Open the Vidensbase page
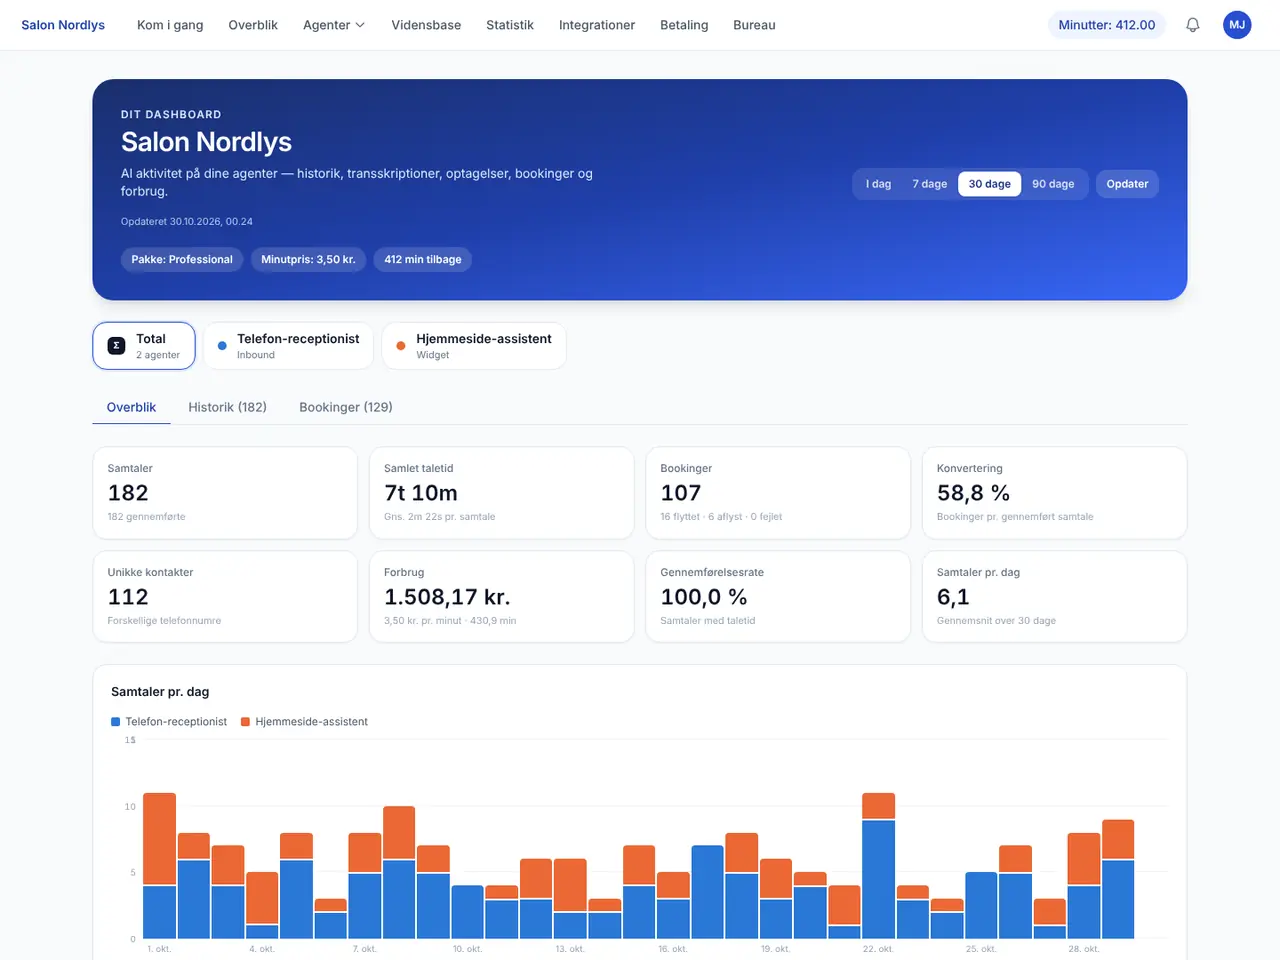This screenshot has width=1280, height=960. pyautogui.click(x=426, y=25)
